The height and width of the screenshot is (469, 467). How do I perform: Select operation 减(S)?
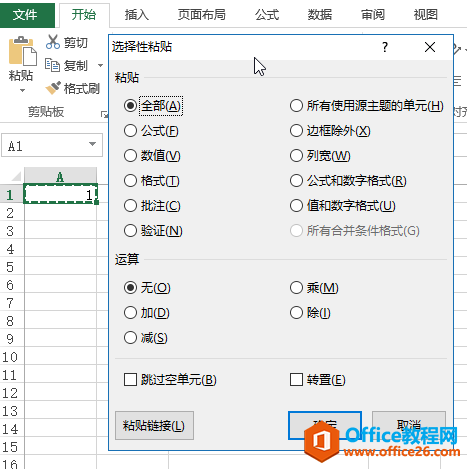[x=146, y=338]
